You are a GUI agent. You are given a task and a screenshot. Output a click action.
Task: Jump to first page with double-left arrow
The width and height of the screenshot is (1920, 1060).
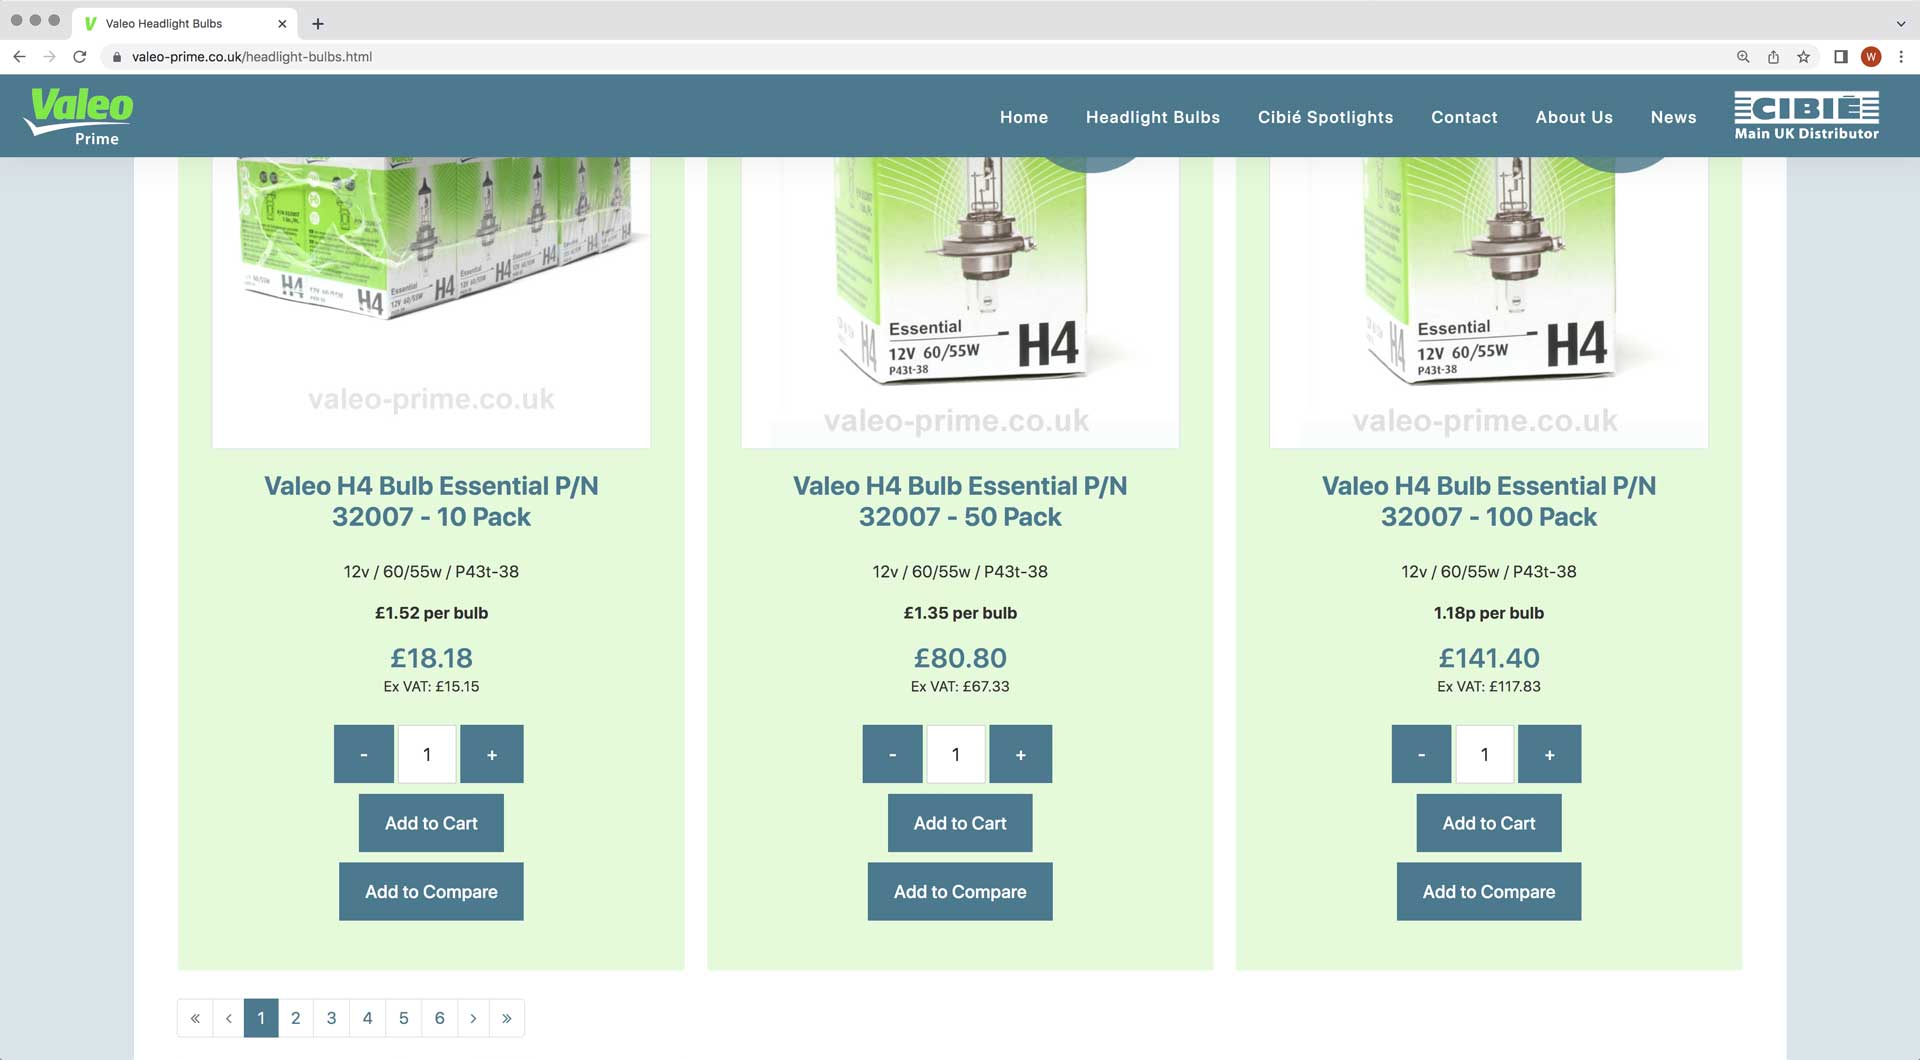(x=195, y=1018)
